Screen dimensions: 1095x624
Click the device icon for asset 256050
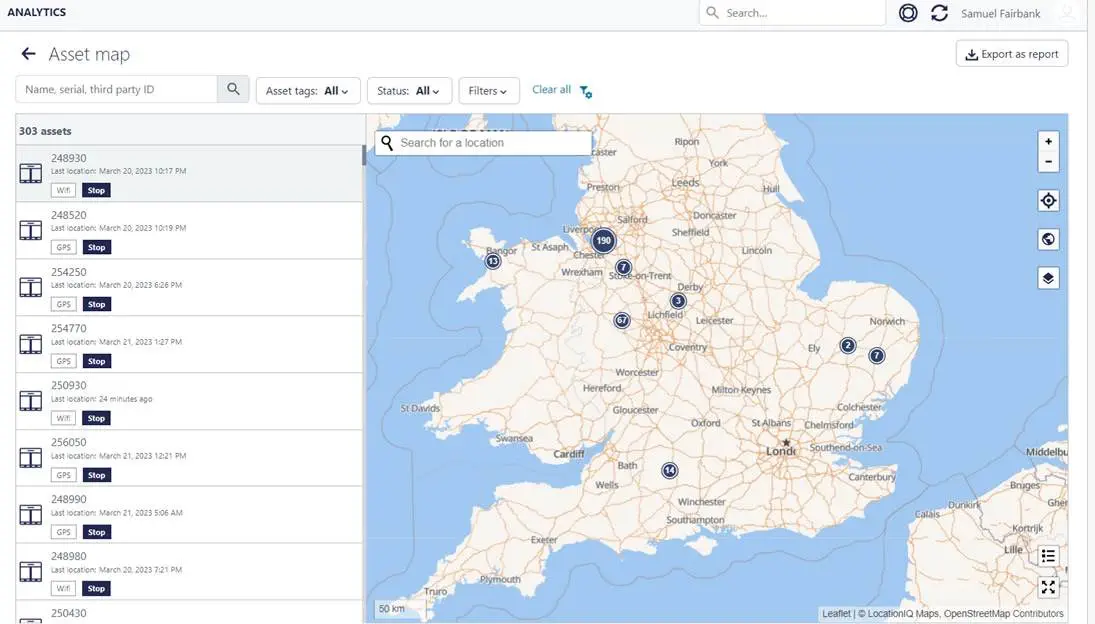pos(31,458)
